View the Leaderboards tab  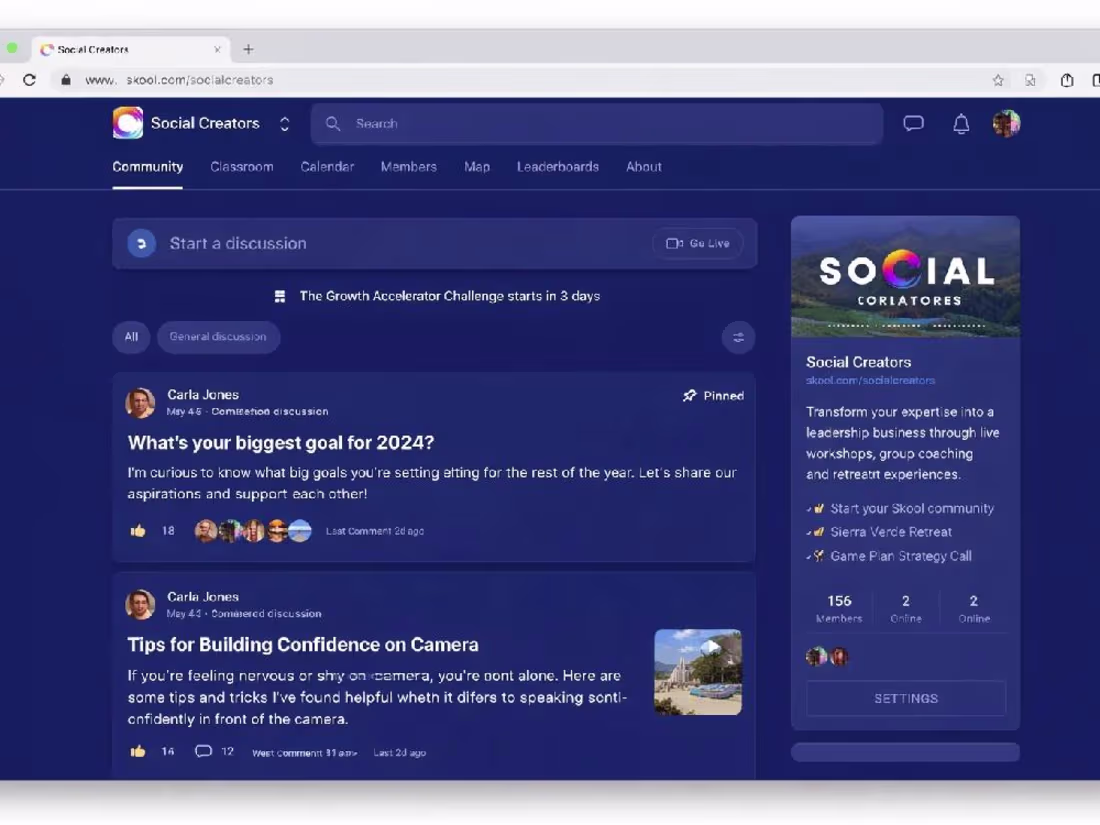coord(558,167)
